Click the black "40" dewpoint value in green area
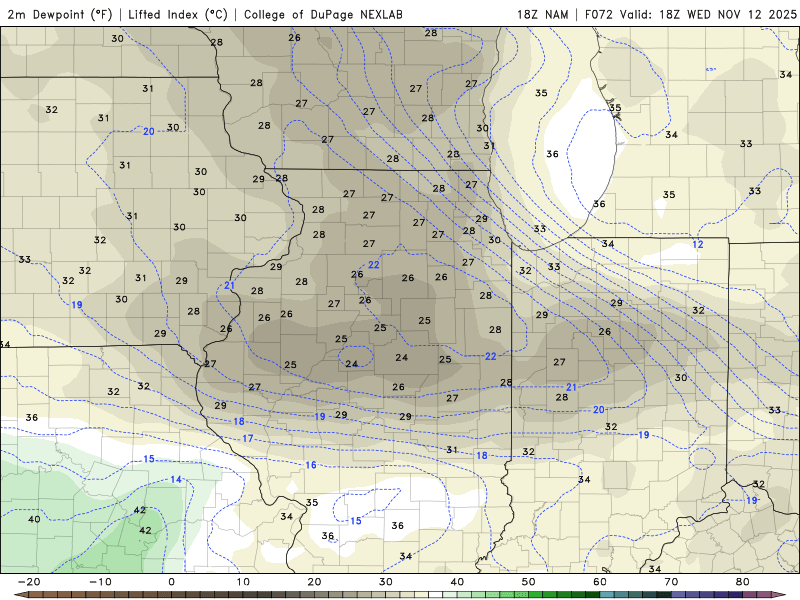This screenshot has width=800, height=600. (34, 519)
